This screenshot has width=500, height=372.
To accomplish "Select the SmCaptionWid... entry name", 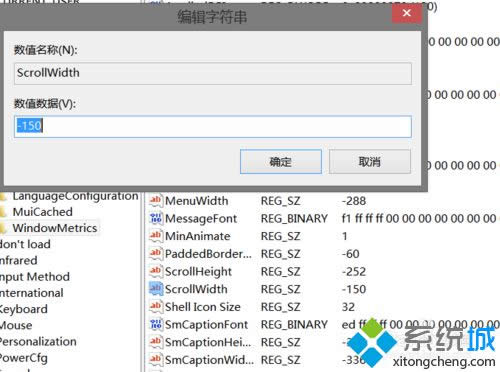I will coord(209,360).
